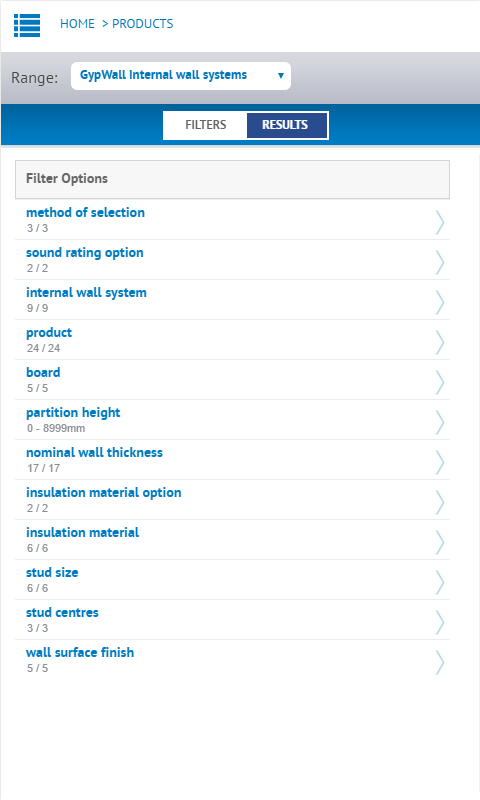Viewport: 480px width, 800px height.
Task: Select the stud centres filter
Action: pyautogui.click(x=233, y=619)
